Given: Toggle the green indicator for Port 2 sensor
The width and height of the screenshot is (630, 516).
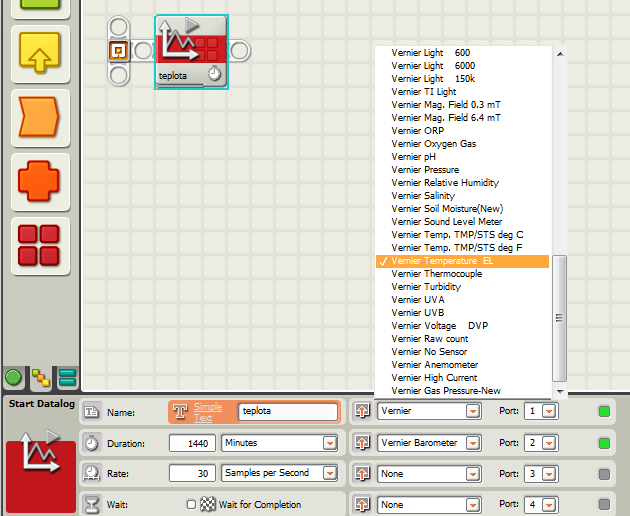Looking at the screenshot, I should [604, 443].
